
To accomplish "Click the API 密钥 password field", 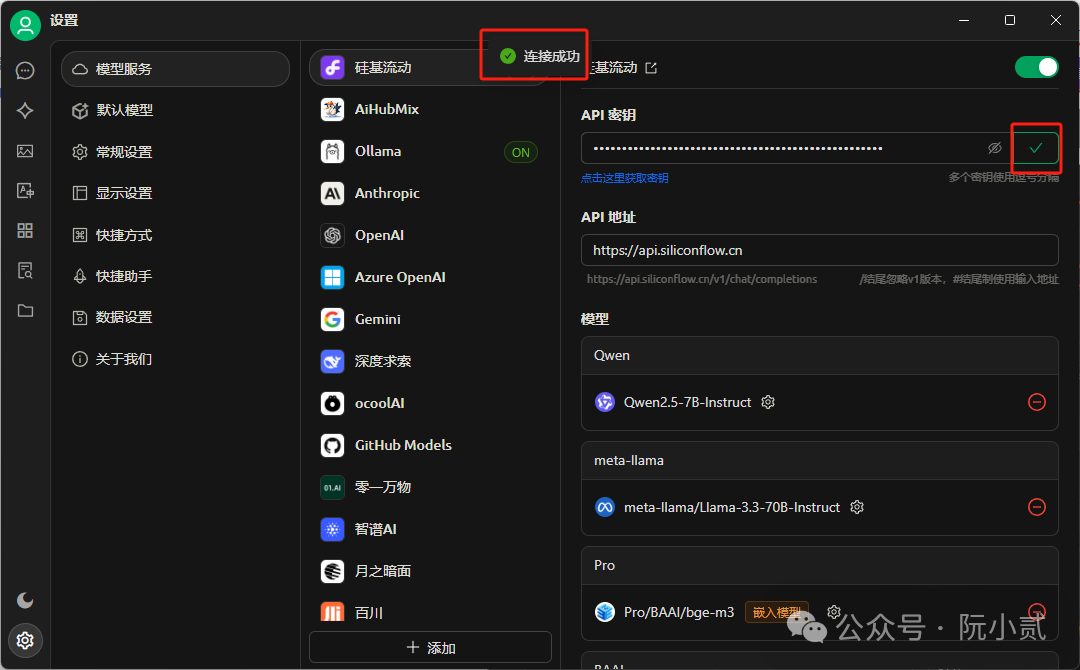I will pyautogui.click(x=797, y=148).
